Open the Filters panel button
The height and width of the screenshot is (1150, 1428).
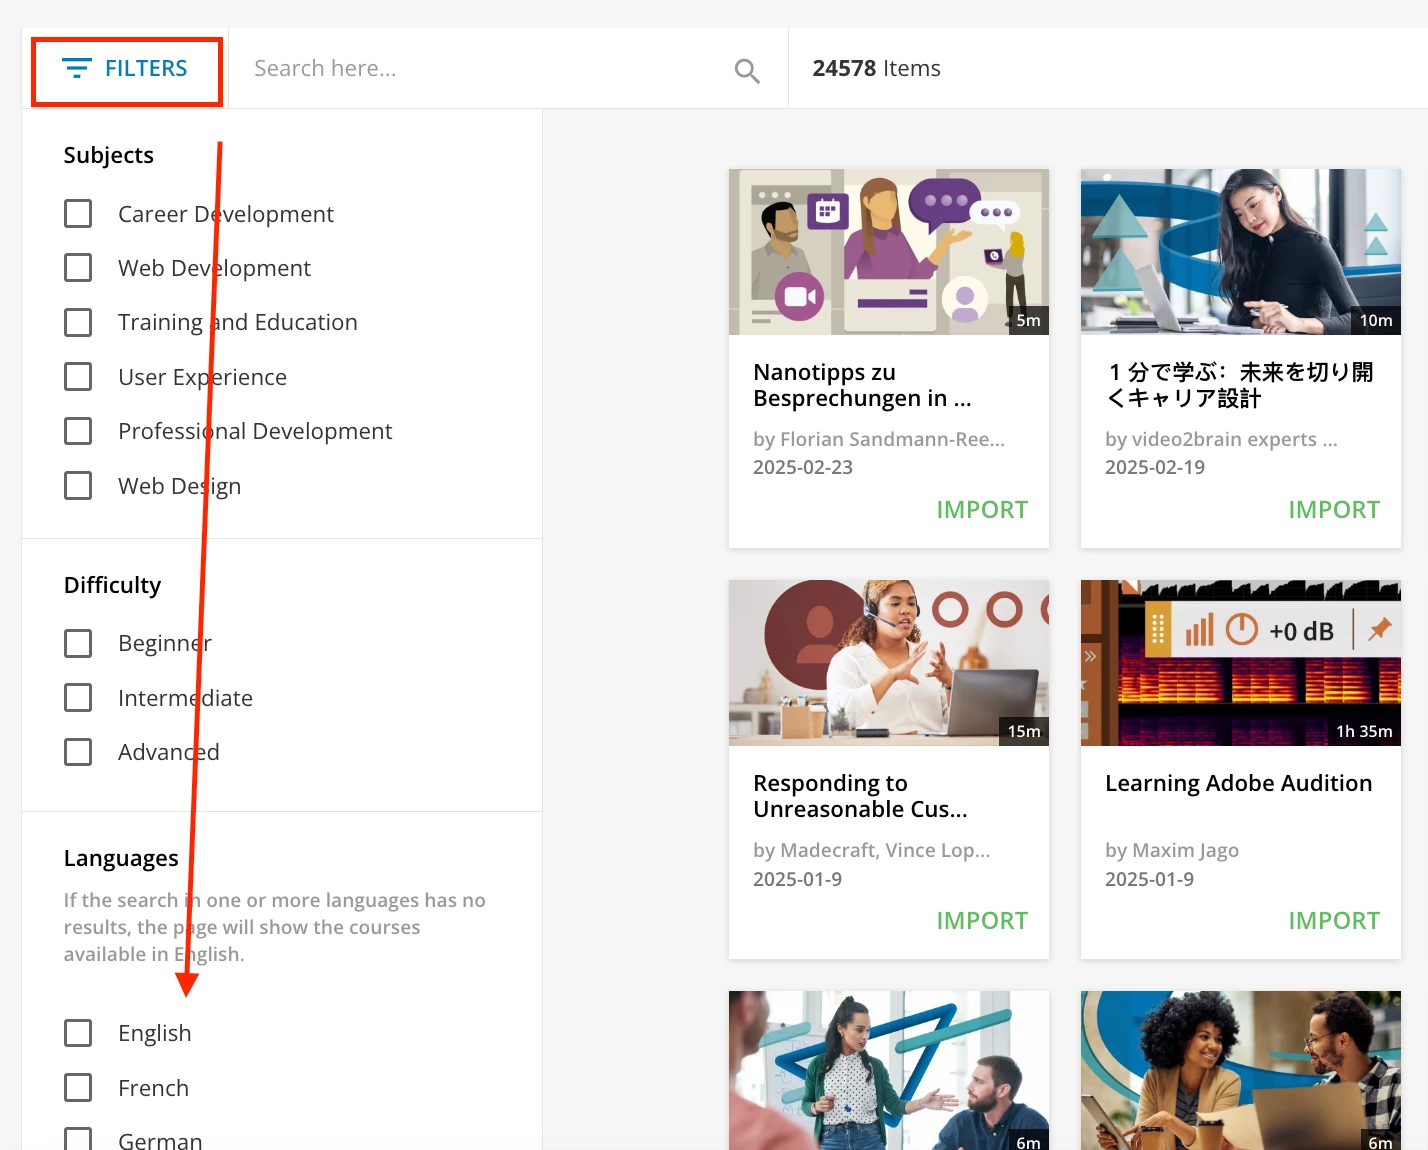125,69
